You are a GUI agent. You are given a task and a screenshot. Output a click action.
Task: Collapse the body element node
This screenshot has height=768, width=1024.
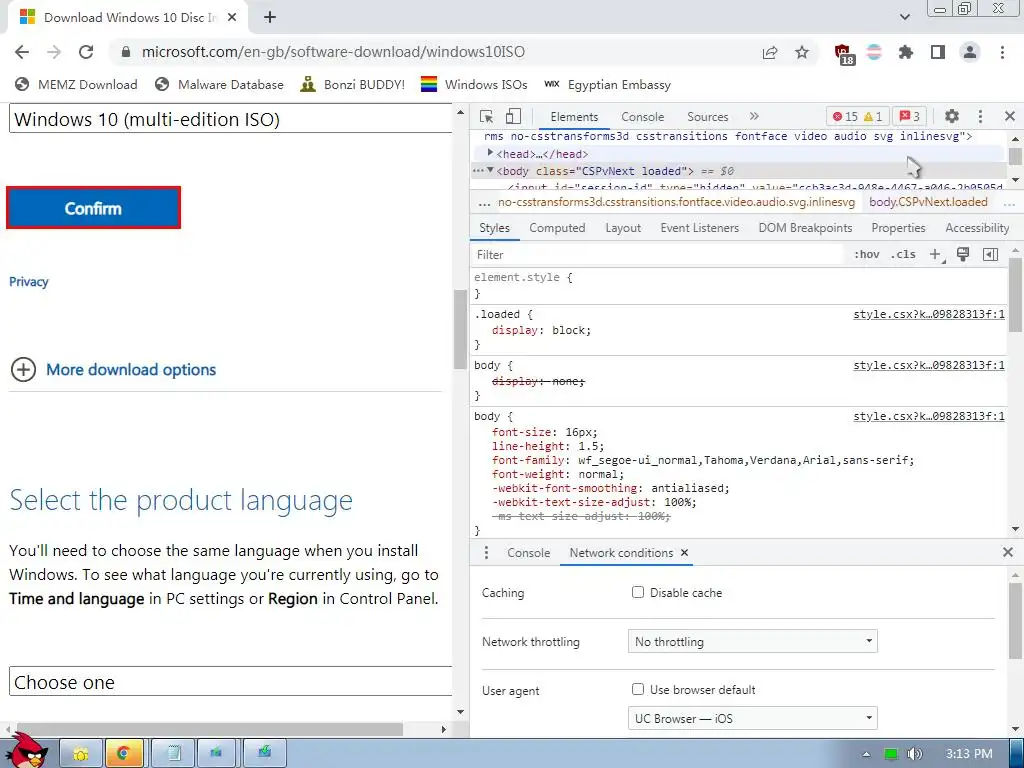coord(490,170)
